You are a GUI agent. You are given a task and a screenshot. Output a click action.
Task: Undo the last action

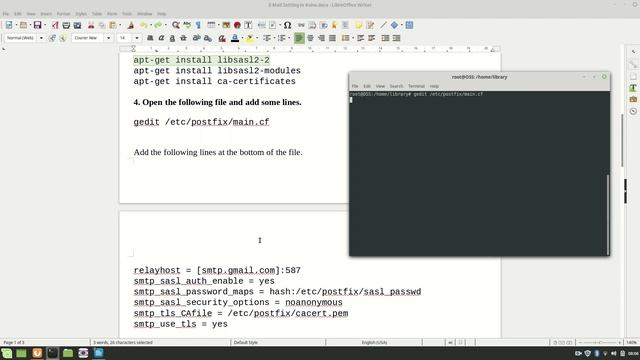coord(144,25)
